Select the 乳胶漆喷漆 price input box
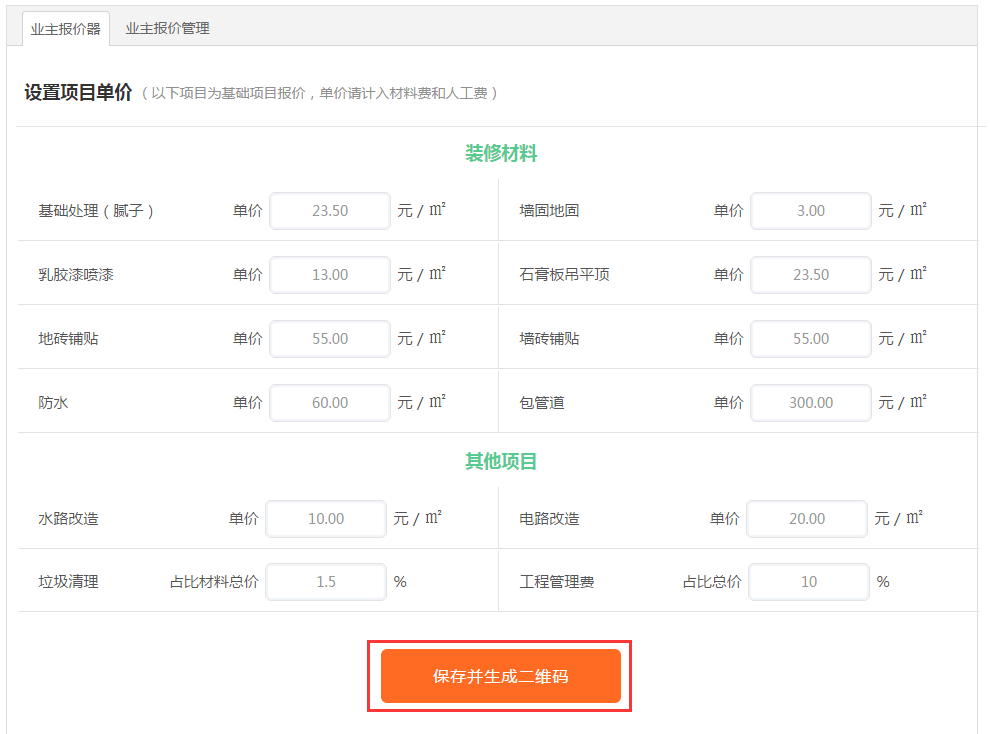The image size is (990, 734). click(x=330, y=275)
